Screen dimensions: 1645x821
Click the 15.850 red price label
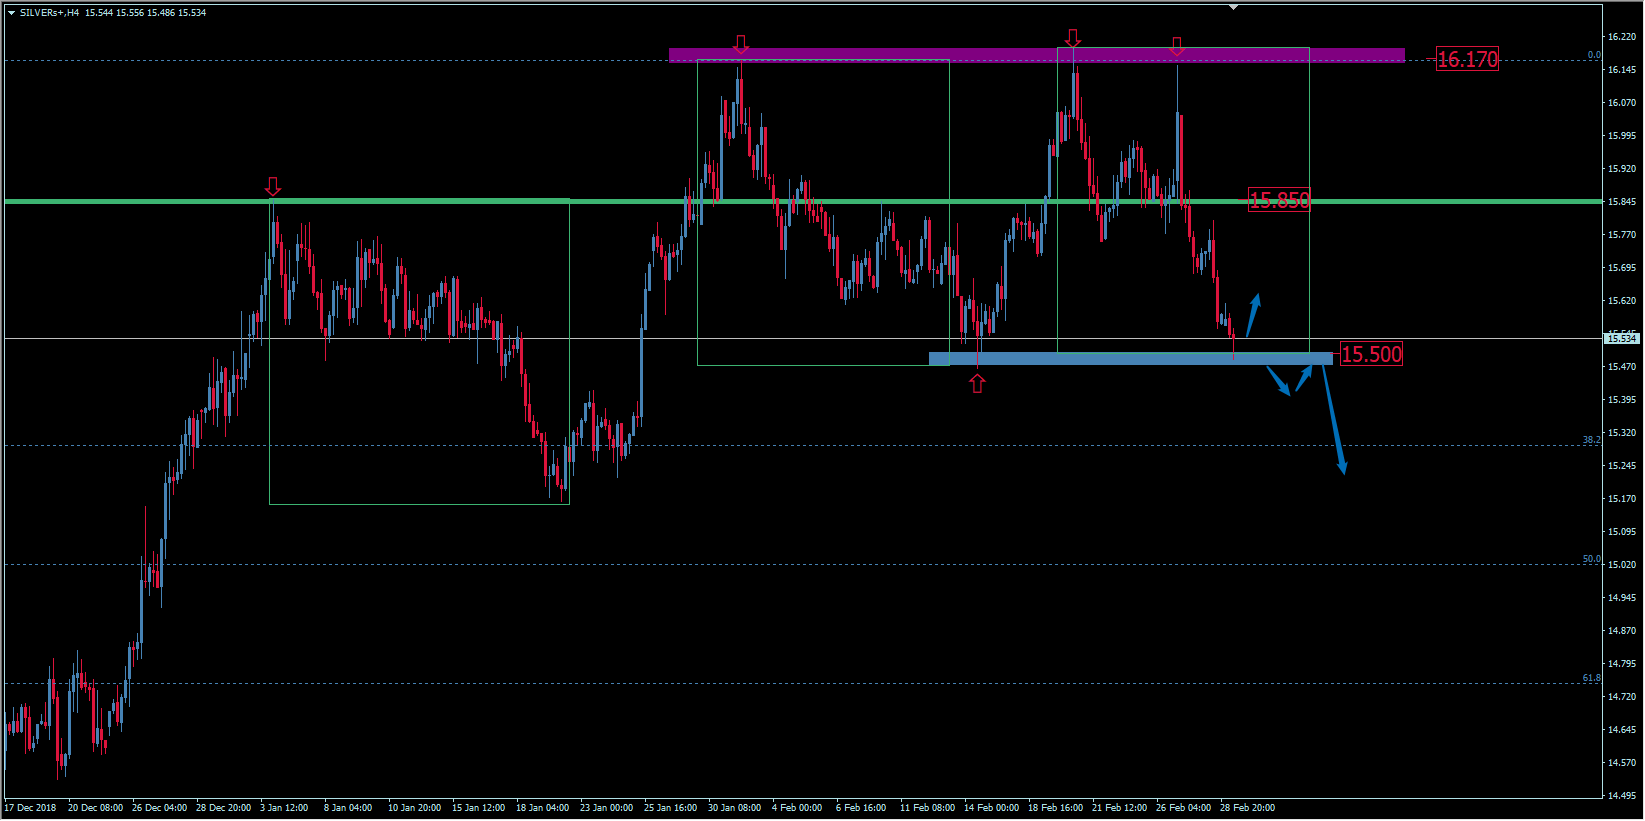click(1278, 200)
